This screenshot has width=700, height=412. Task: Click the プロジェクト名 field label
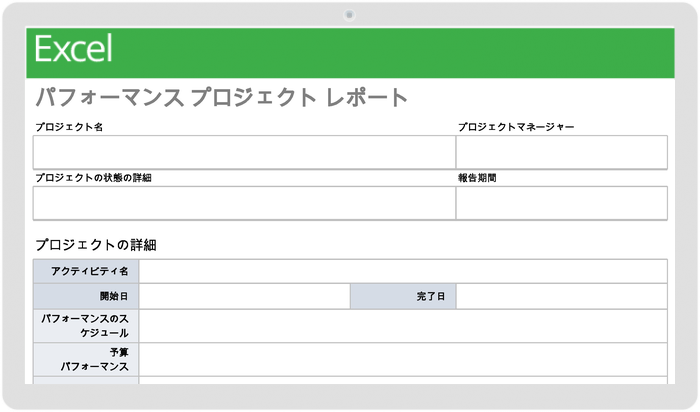[69, 127]
